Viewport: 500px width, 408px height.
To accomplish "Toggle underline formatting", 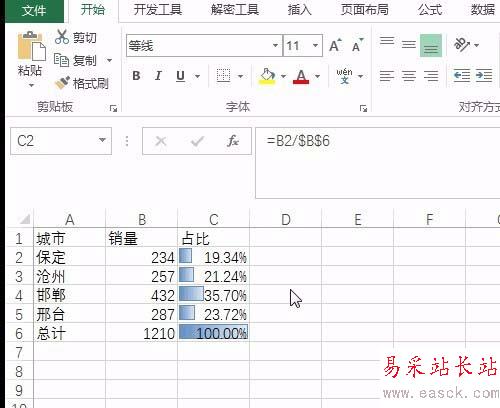I will tap(180, 76).
